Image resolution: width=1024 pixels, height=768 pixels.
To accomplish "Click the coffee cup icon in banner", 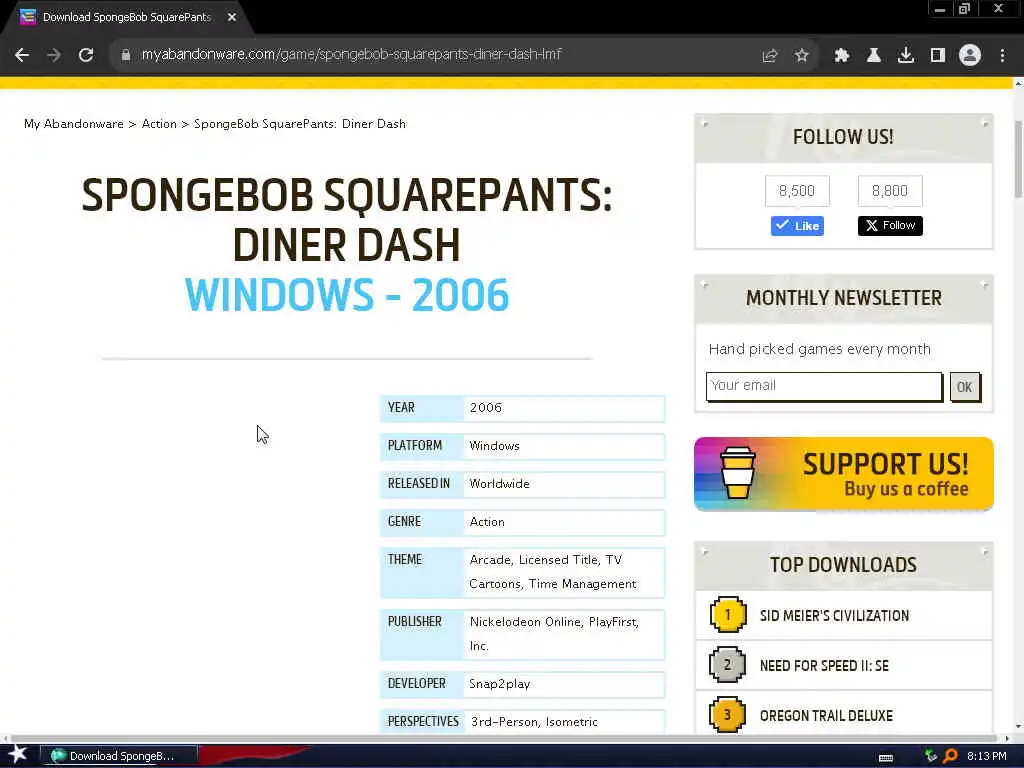I will [737, 473].
